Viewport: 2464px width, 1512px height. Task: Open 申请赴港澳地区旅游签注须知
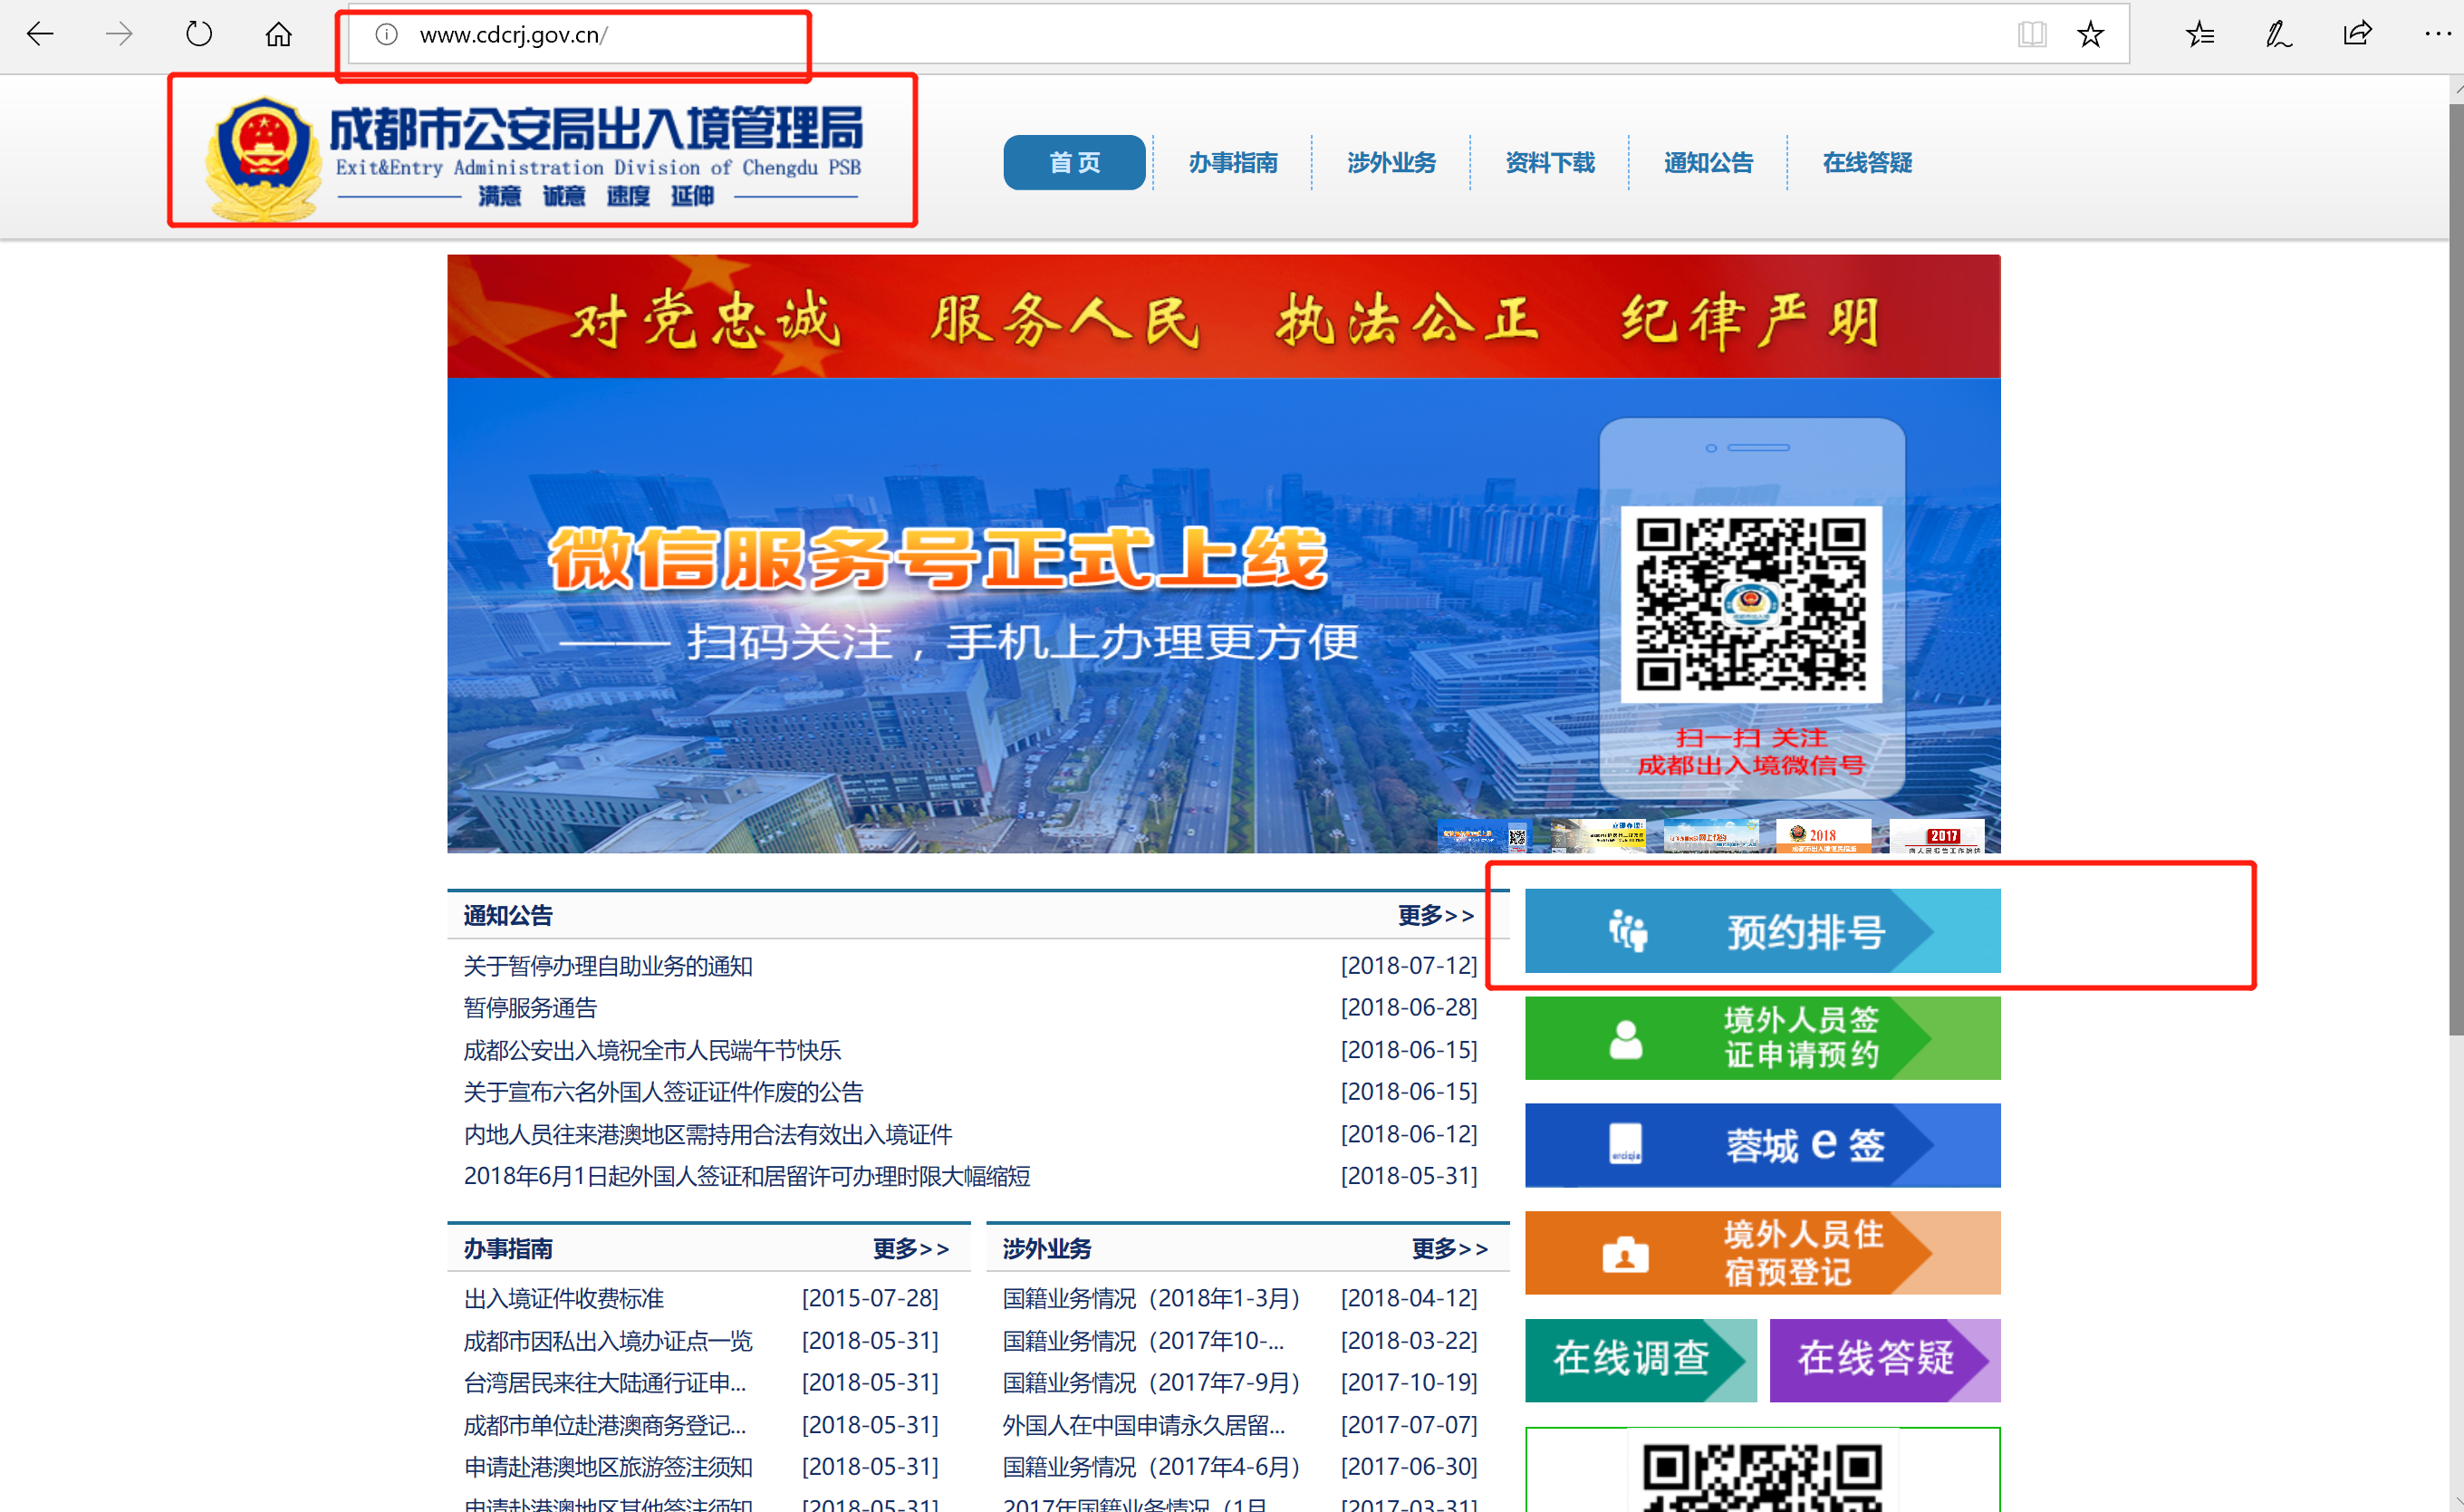click(608, 1467)
